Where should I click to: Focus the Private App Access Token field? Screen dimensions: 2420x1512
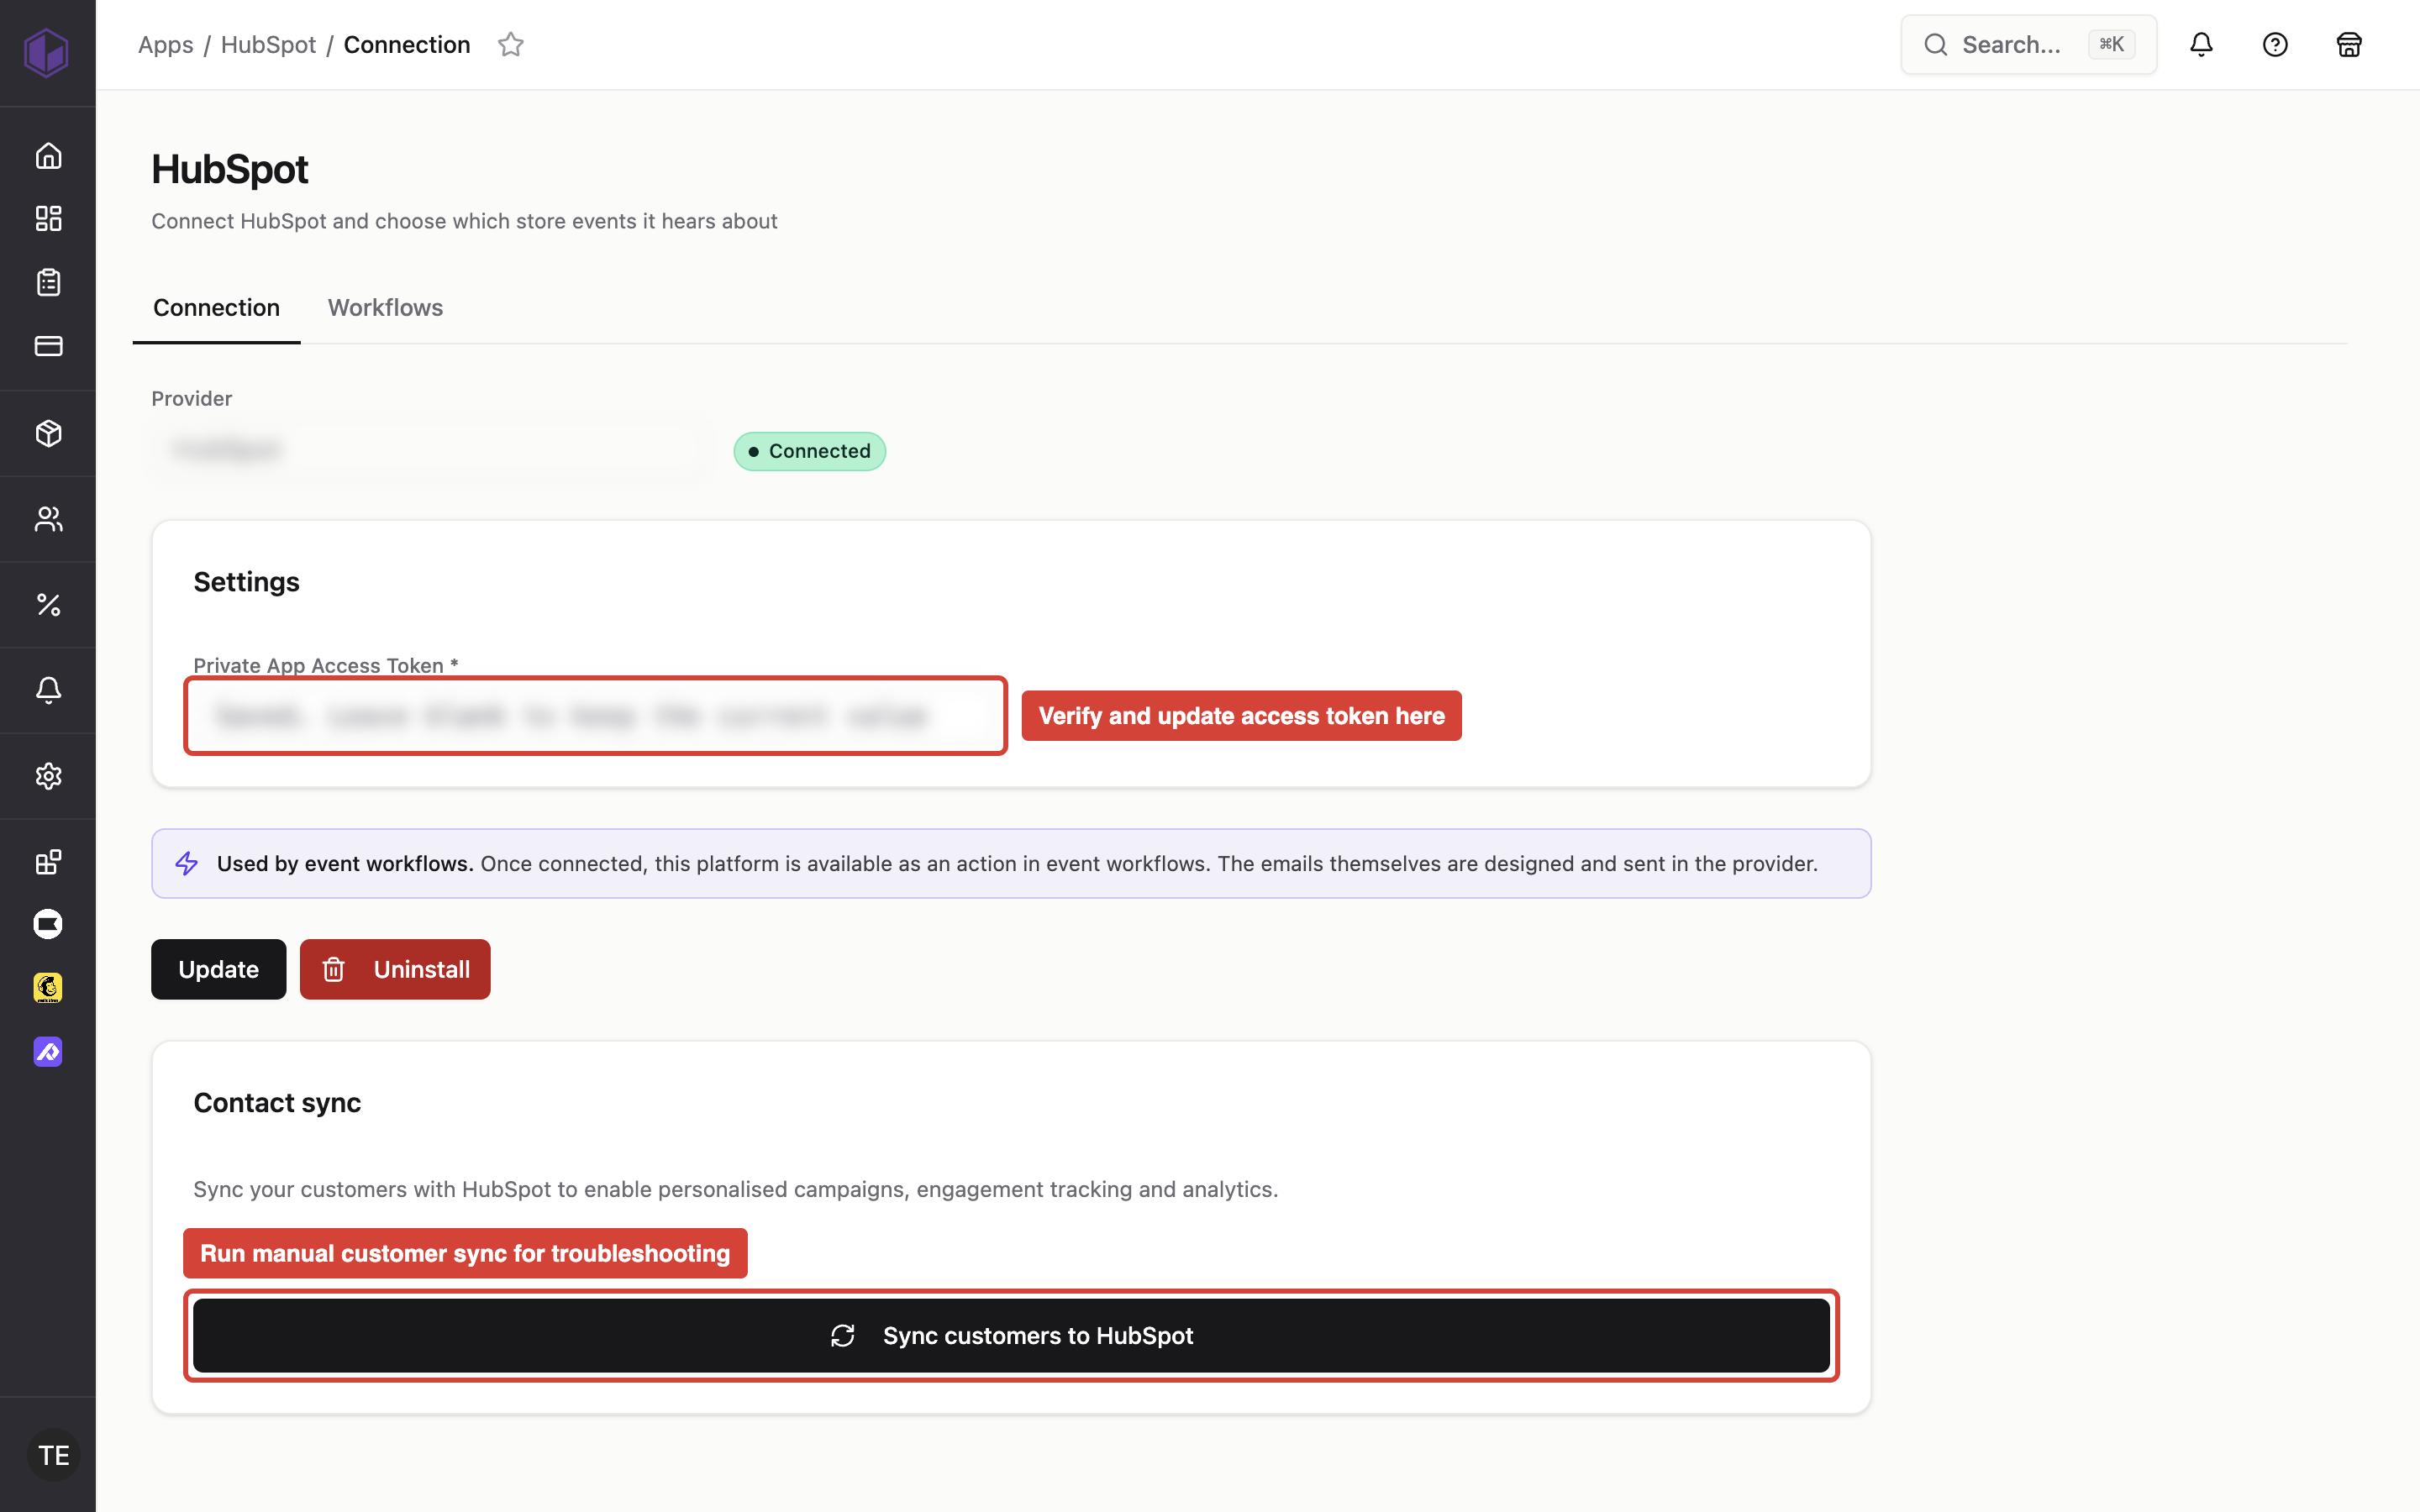click(595, 715)
